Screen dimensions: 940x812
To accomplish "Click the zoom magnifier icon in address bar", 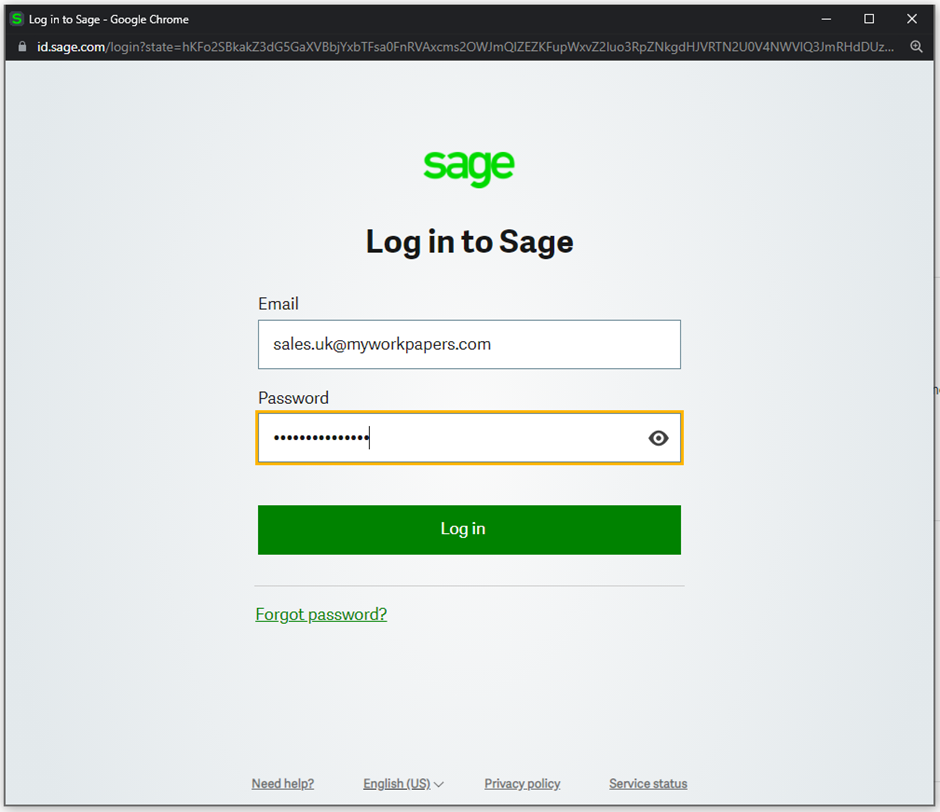I will tap(916, 47).
